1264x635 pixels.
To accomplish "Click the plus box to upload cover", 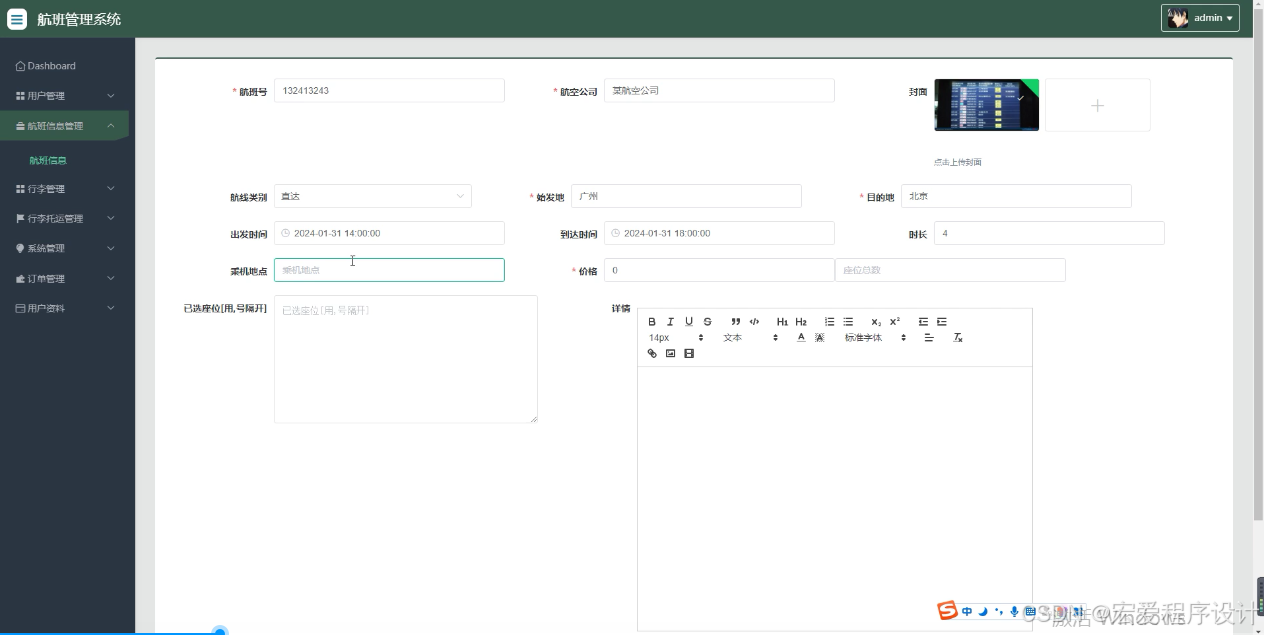I will point(1098,105).
